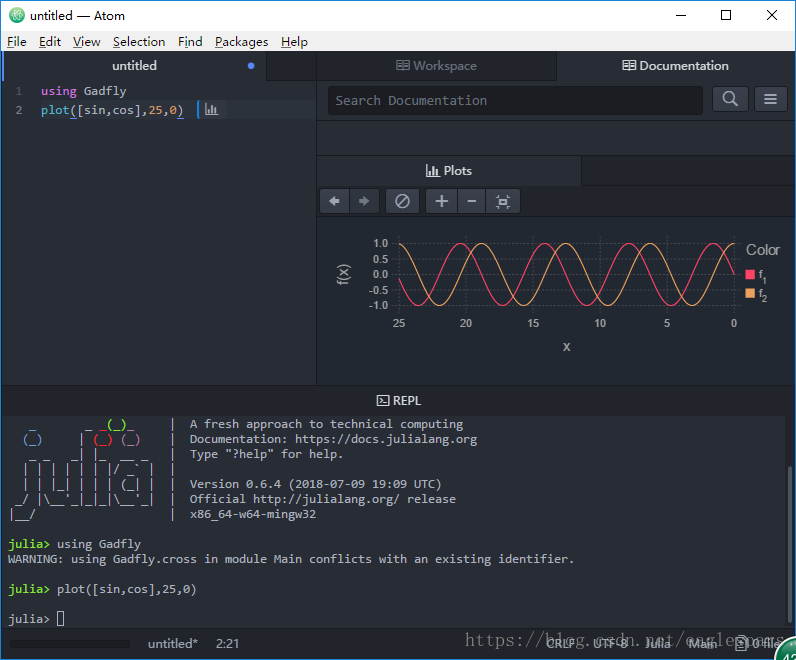Click the untitled* file name in status bar

[173, 644]
